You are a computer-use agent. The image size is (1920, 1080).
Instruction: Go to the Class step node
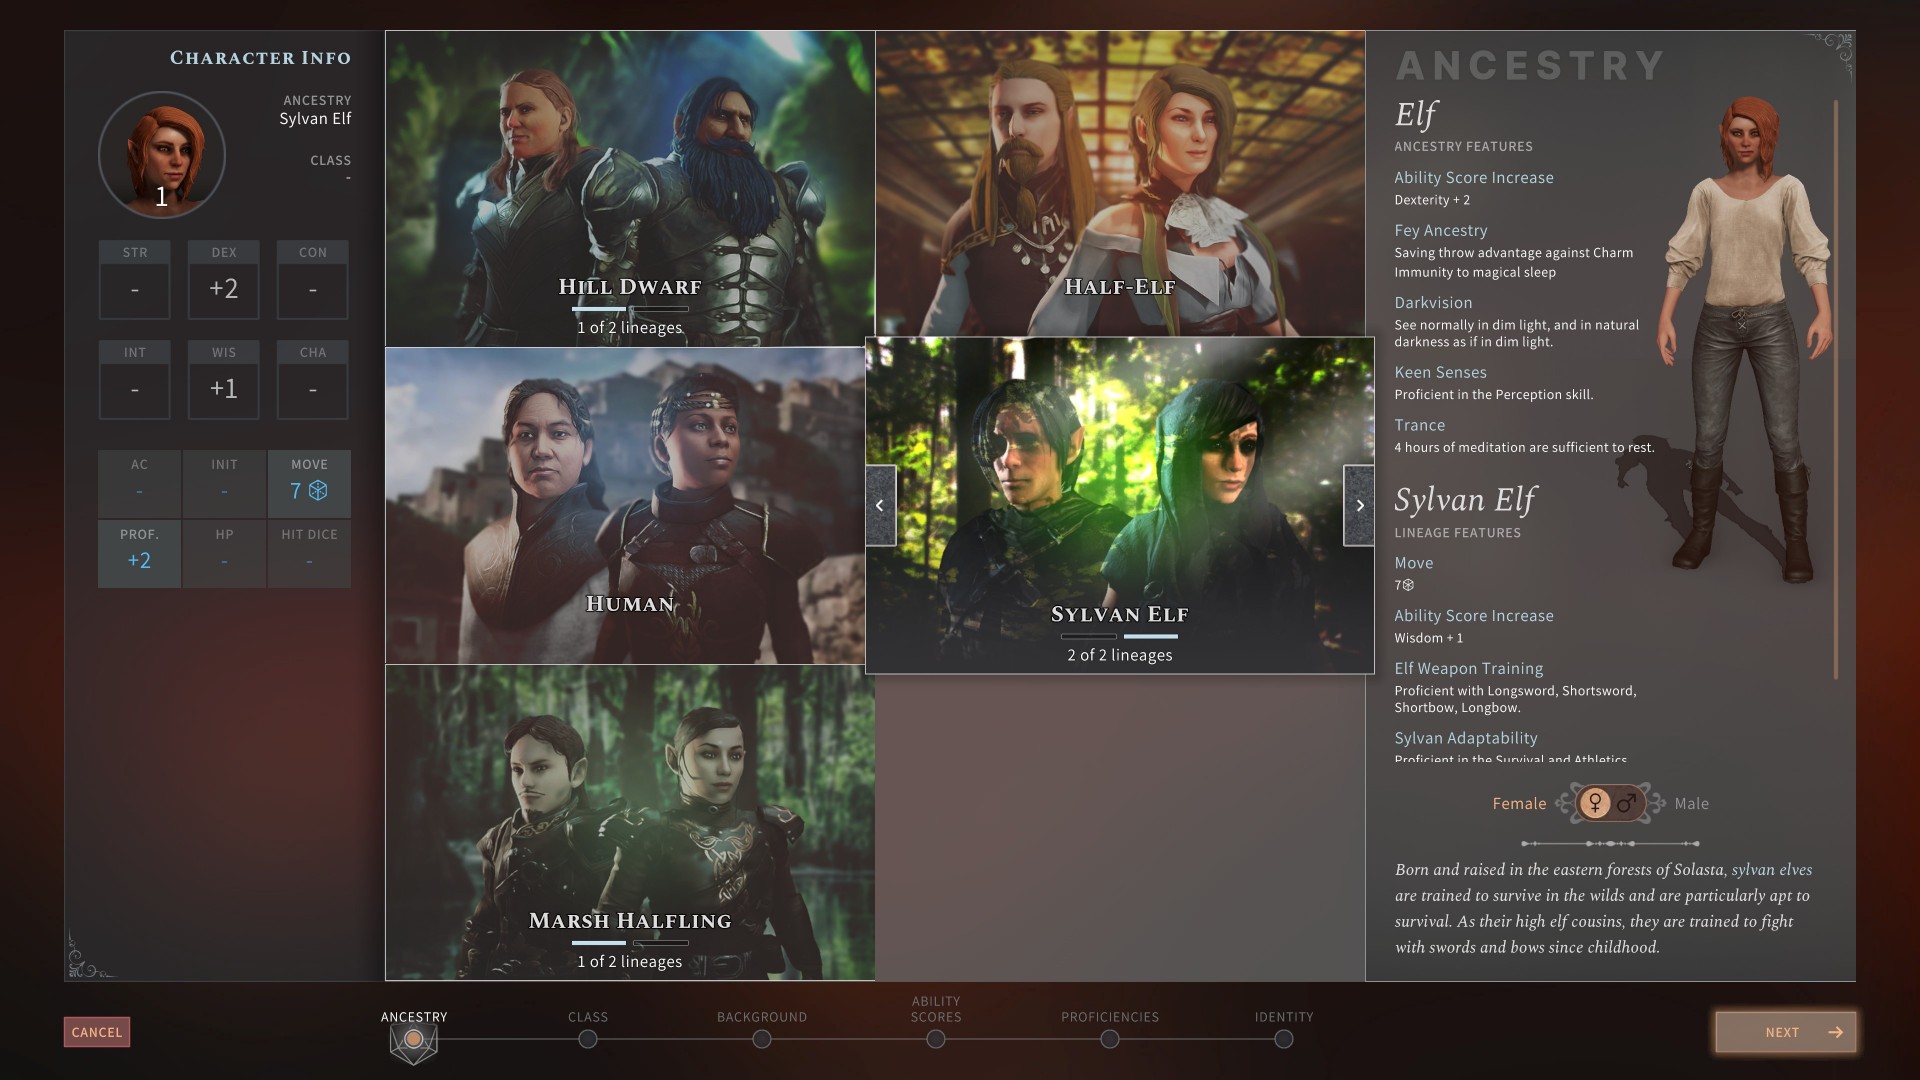tap(588, 1040)
